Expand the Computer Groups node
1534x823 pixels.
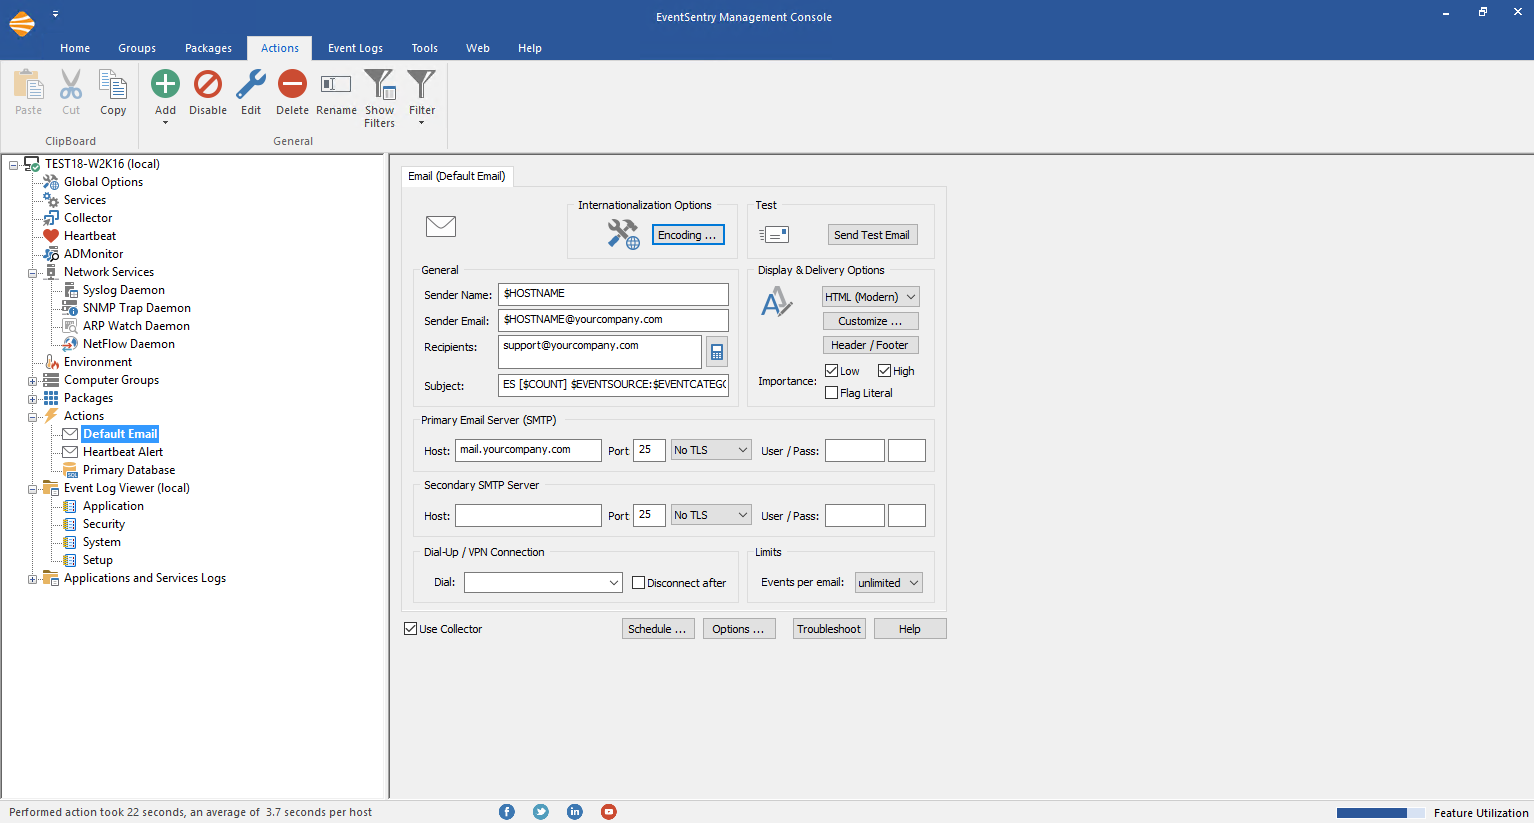click(x=33, y=381)
